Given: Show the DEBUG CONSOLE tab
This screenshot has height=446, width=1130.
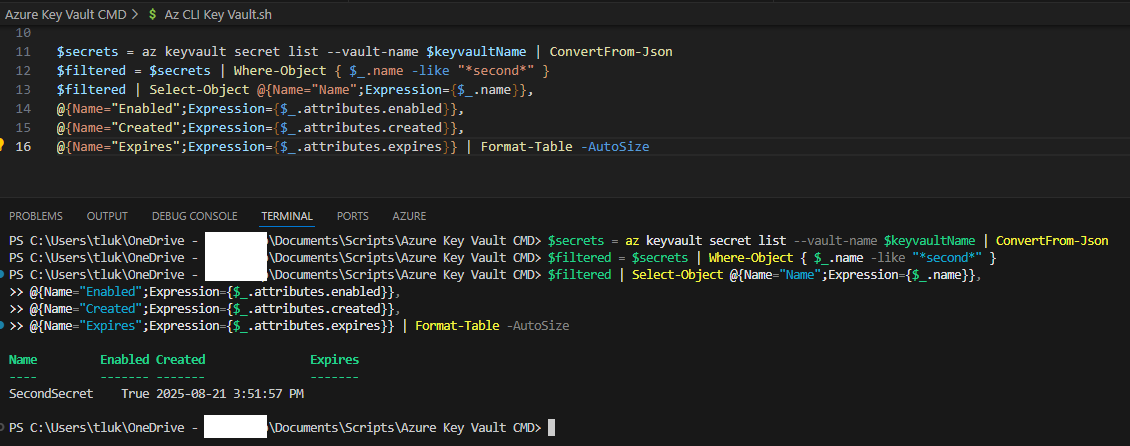Looking at the screenshot, I should click(x=194, y=216).
